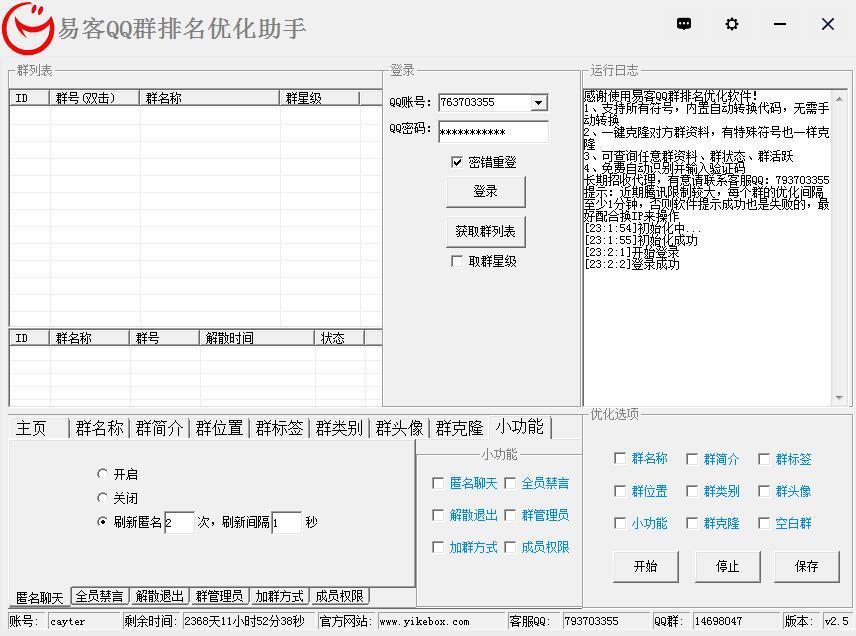The image size is (856, 636).
Task: Switch to the 群类别 tab
Action: pos(340,428)
